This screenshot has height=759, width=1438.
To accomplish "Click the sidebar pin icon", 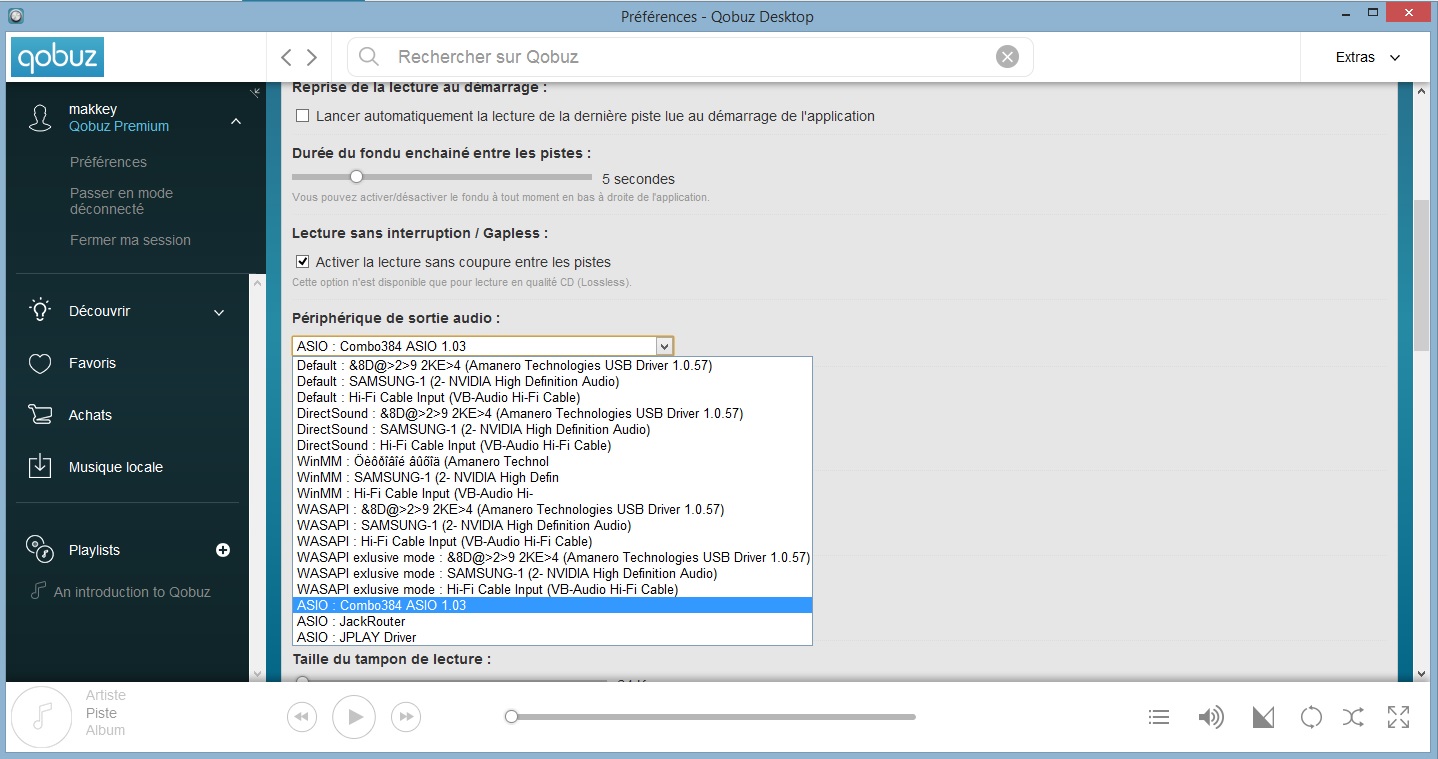I will [x=254, y=93].
